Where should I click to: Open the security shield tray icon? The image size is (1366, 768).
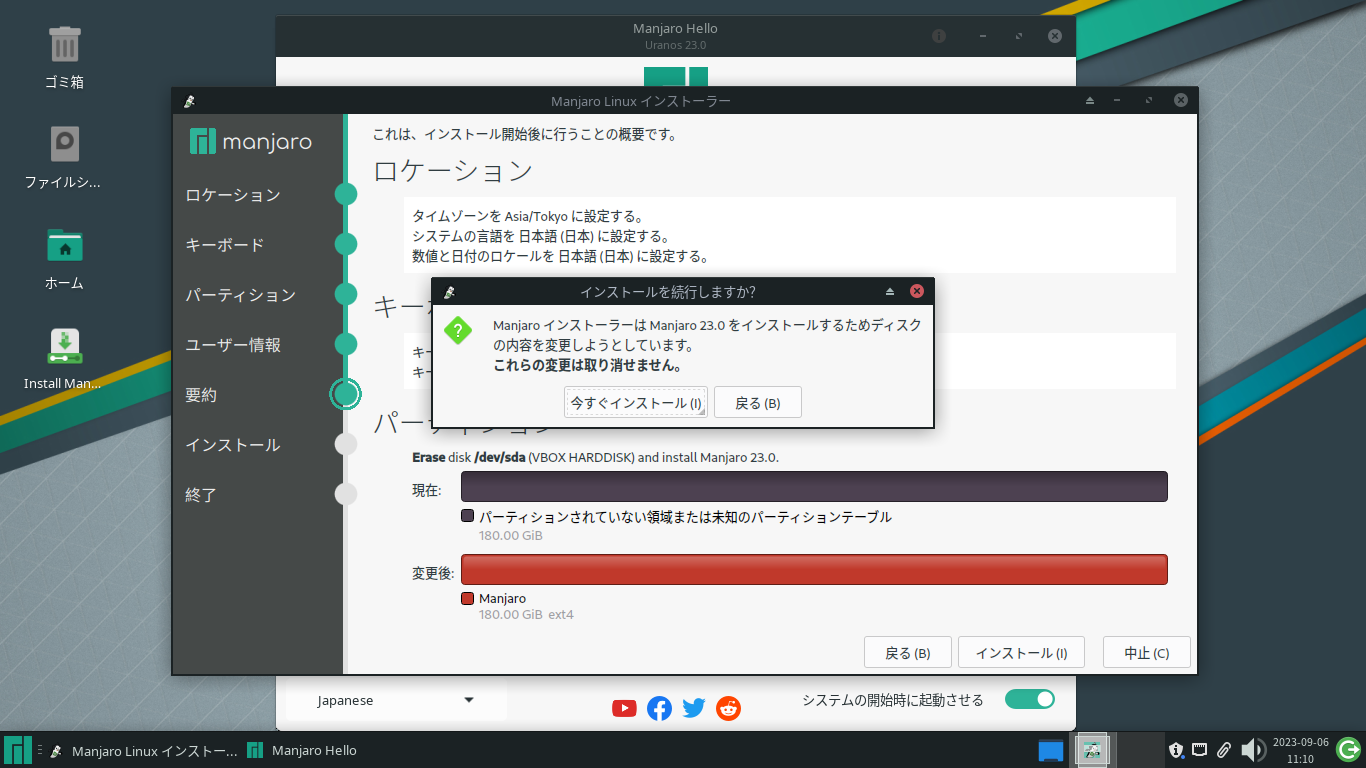tap(1176, 750)
